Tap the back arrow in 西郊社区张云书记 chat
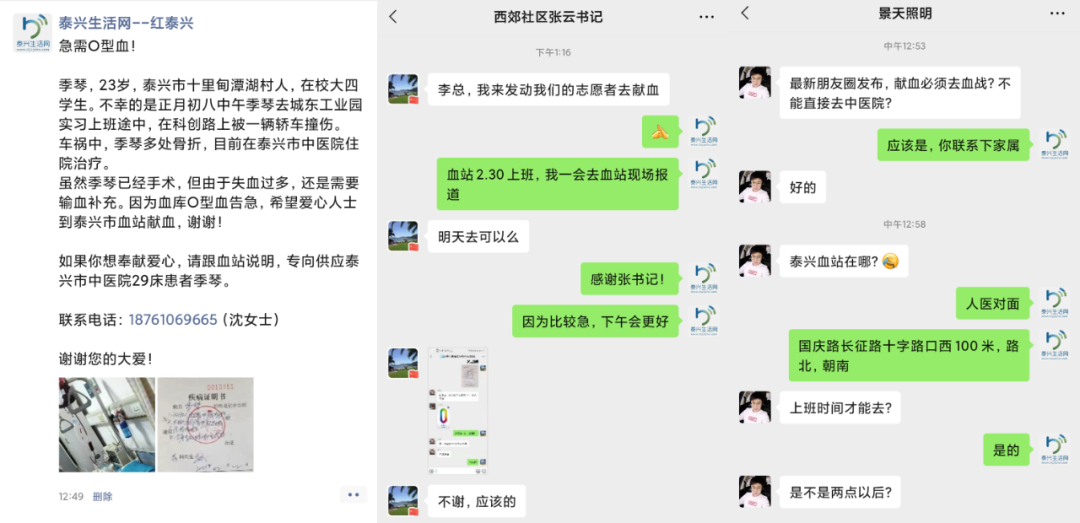This screenshot has height=523, width=1080. coord(393,17)
